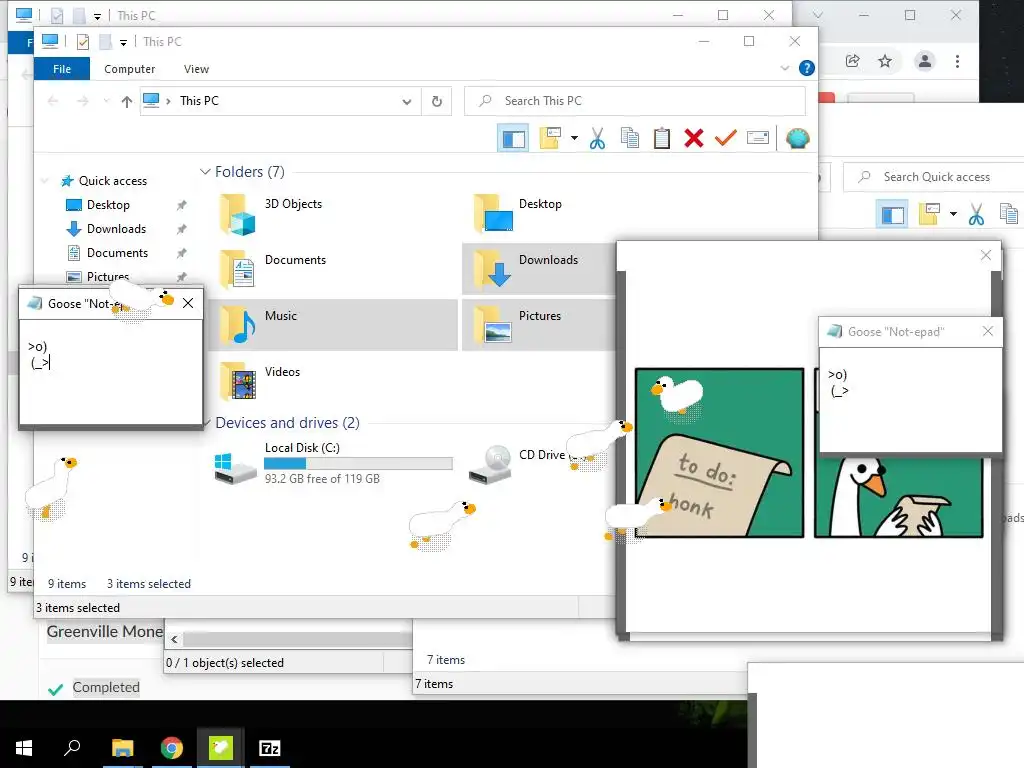Toggle the preview pane in the Quick access window
Screen dimensions: 1024x768
[x=893, y=214]
